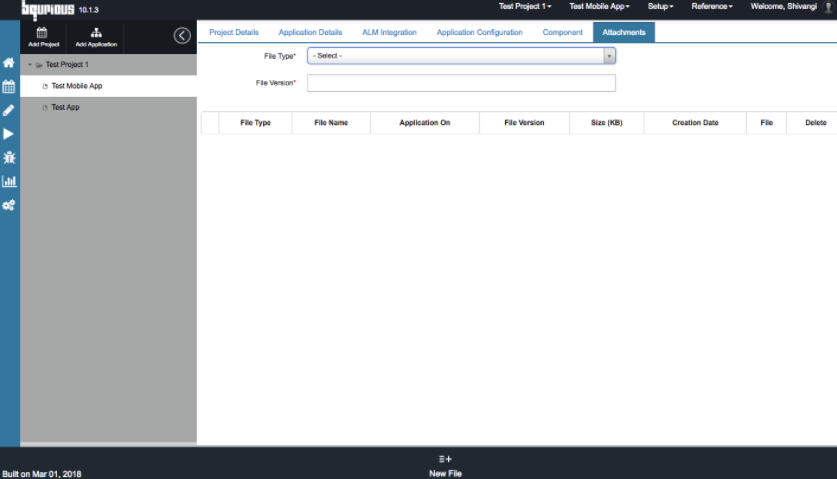Click the File Name column header

pyautogui.click(x=331, y=123)
